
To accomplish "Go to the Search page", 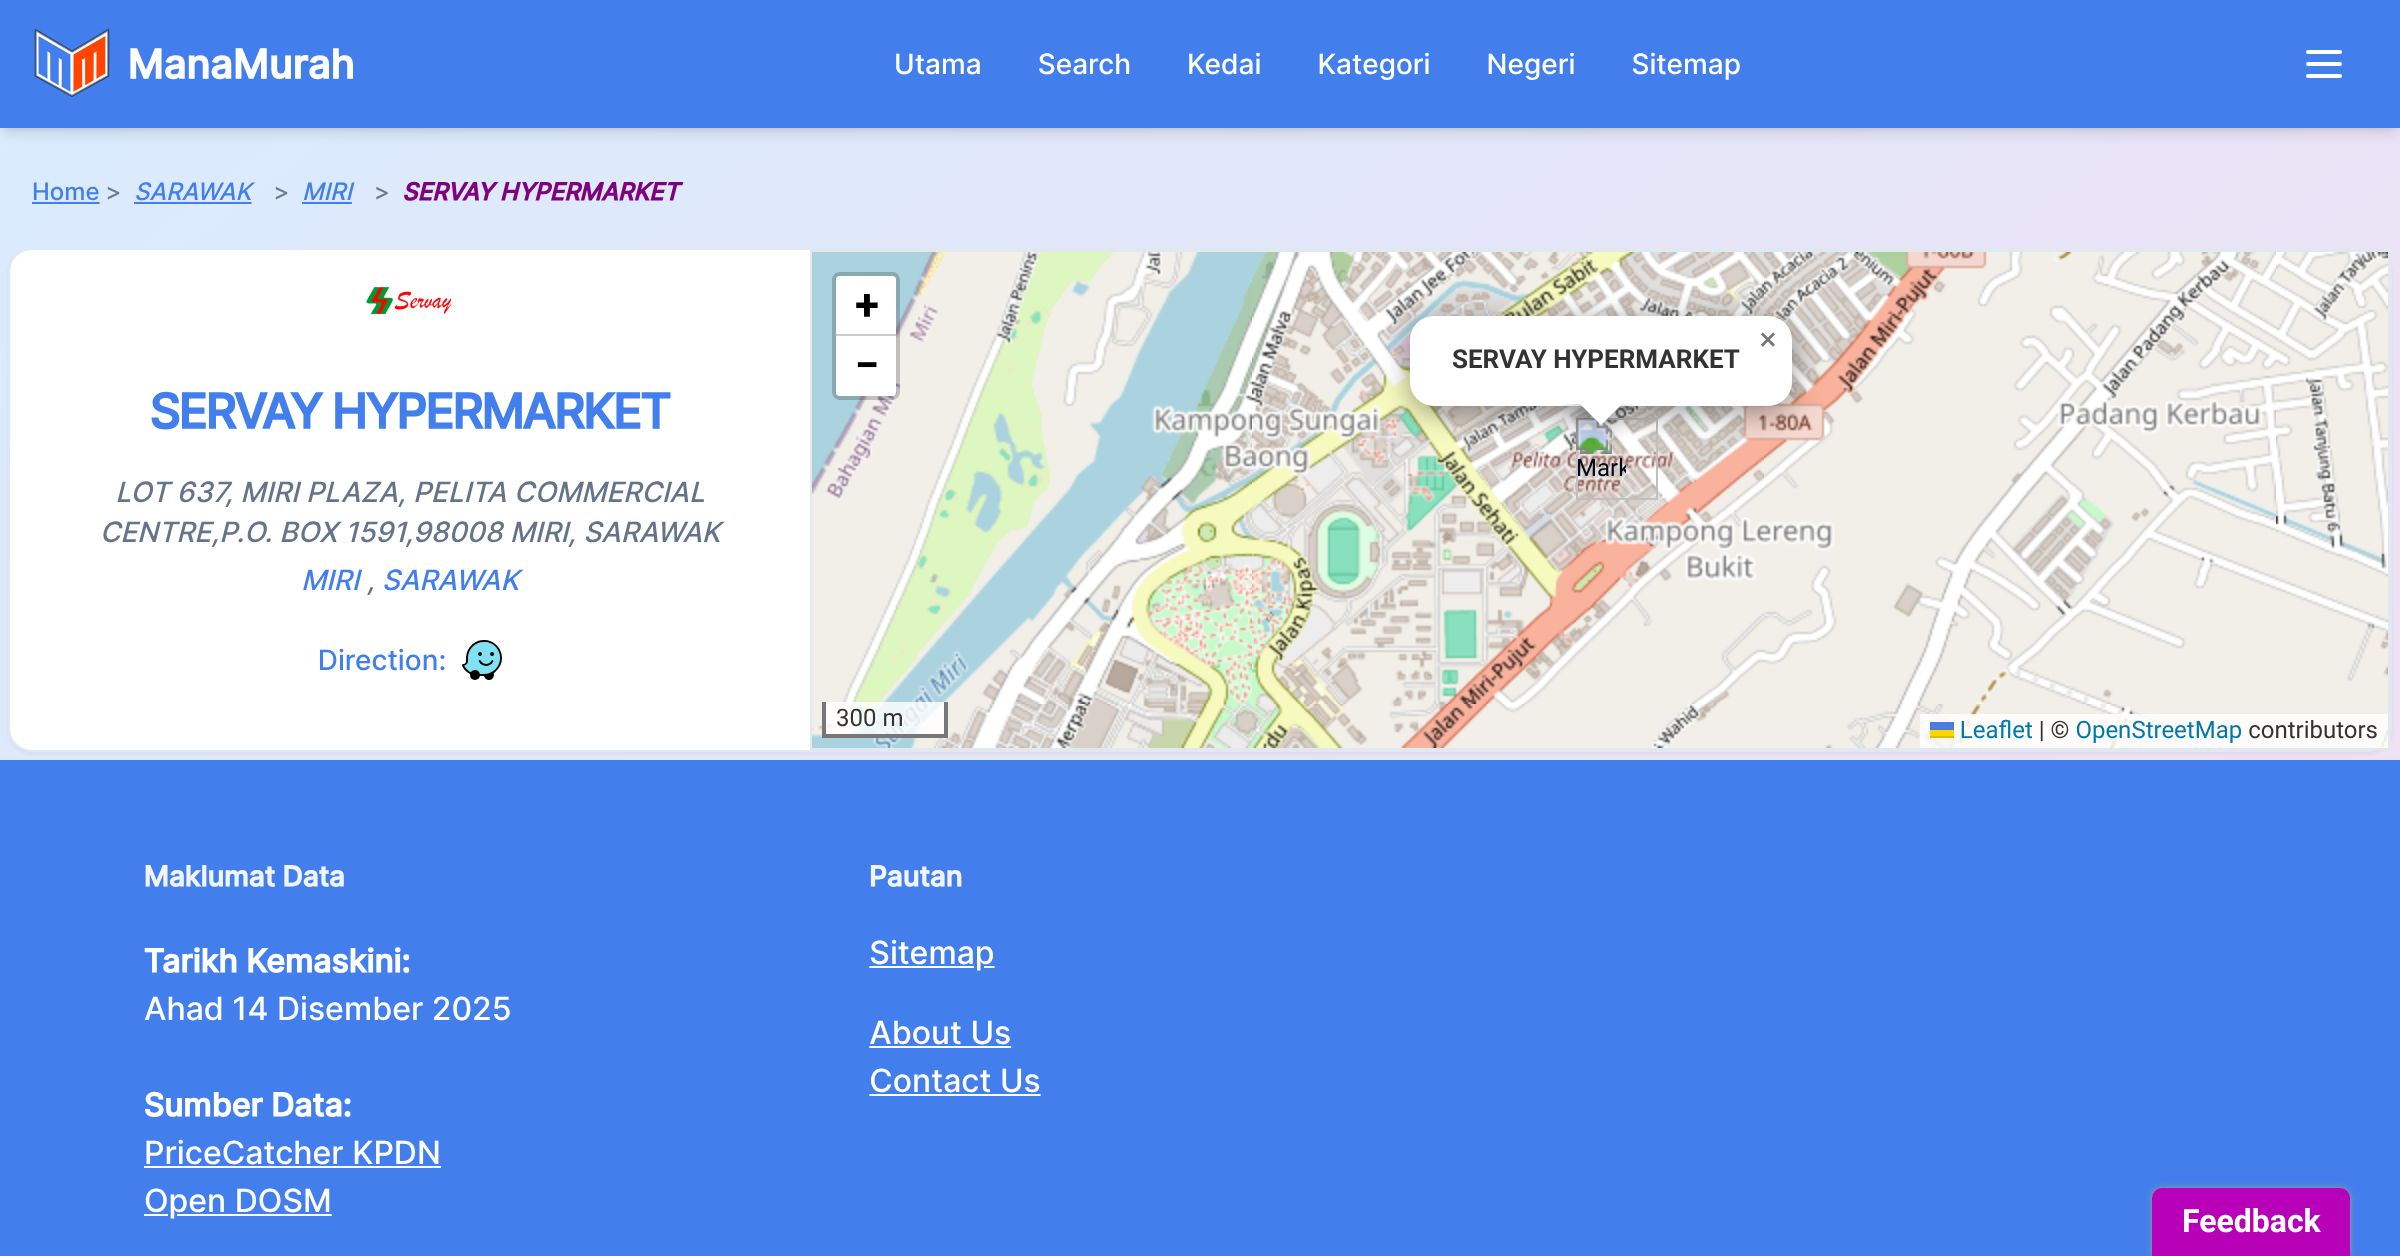I will tap(1083, 64).
